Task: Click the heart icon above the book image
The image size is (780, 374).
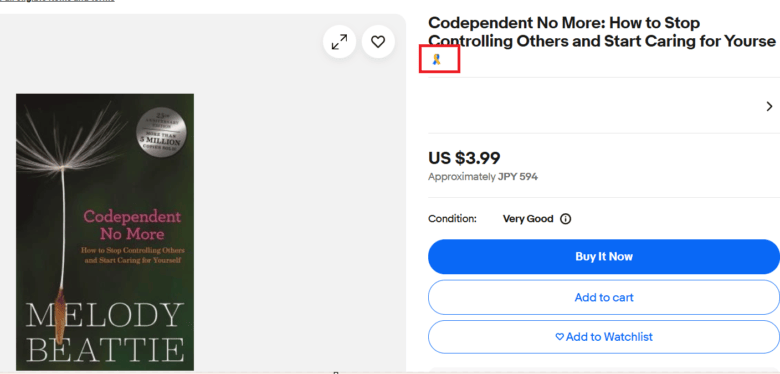Action: pos(378,42)
